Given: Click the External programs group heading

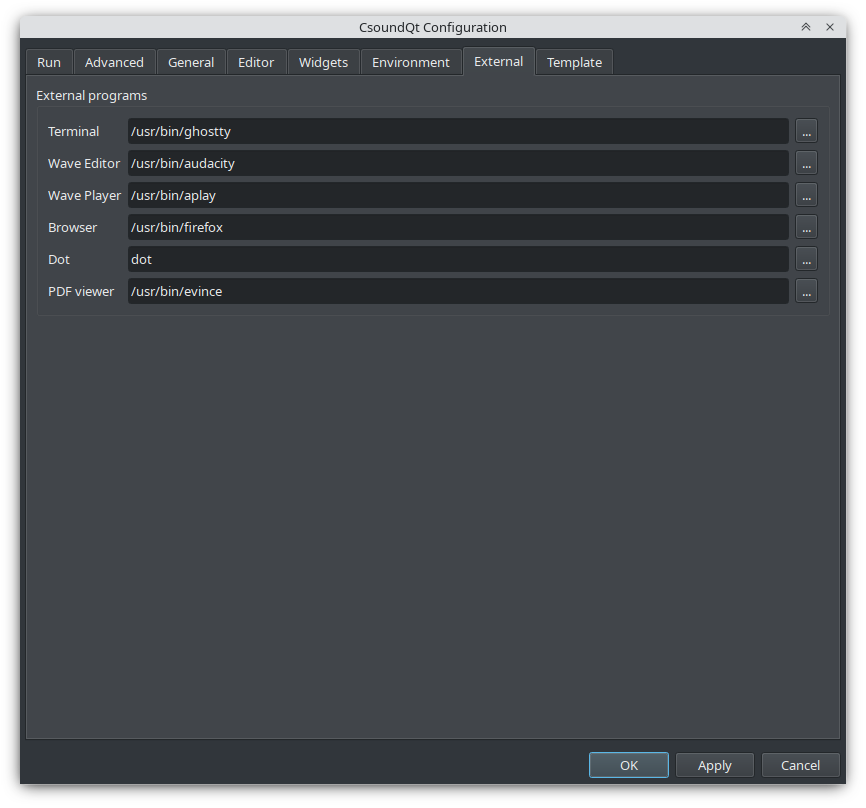Looking at the screenshot, I should click(92, 96).
